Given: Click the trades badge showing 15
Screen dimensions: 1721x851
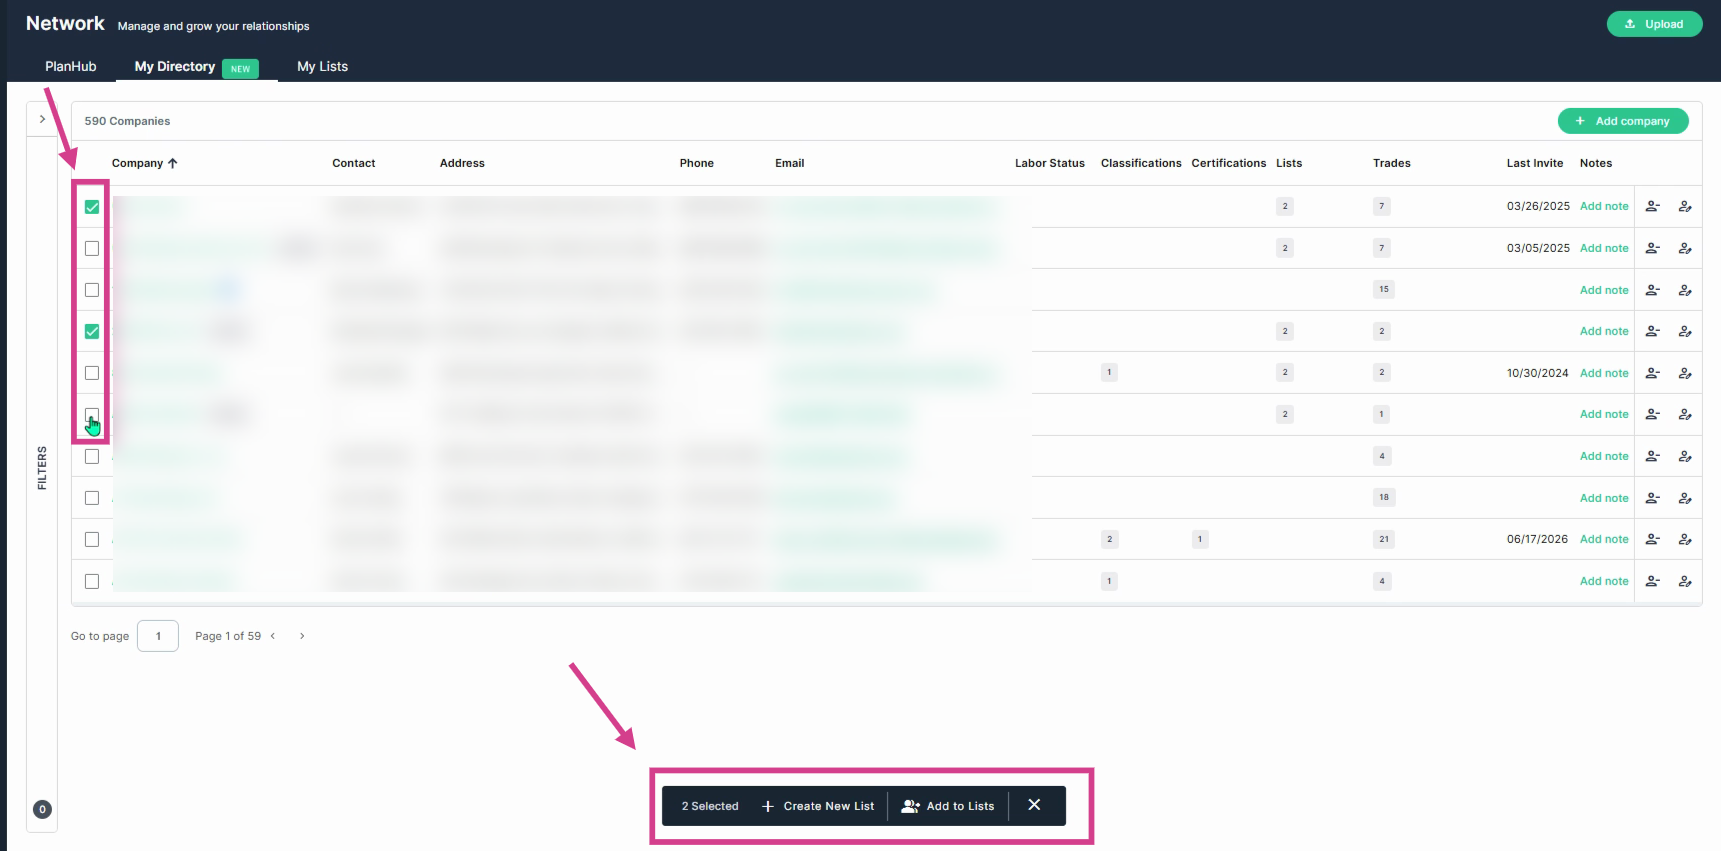Looking at the screenshot, I should [1384, 289].
